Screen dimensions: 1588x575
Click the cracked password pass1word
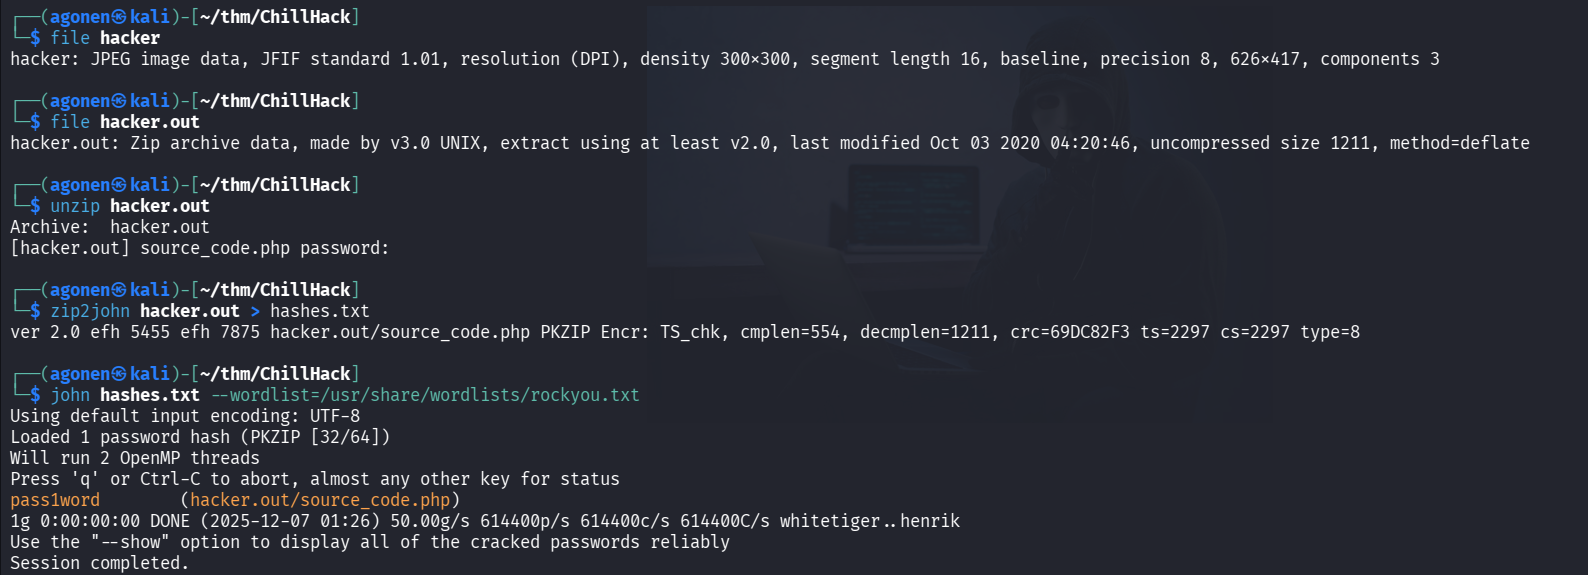pos(55,500)
